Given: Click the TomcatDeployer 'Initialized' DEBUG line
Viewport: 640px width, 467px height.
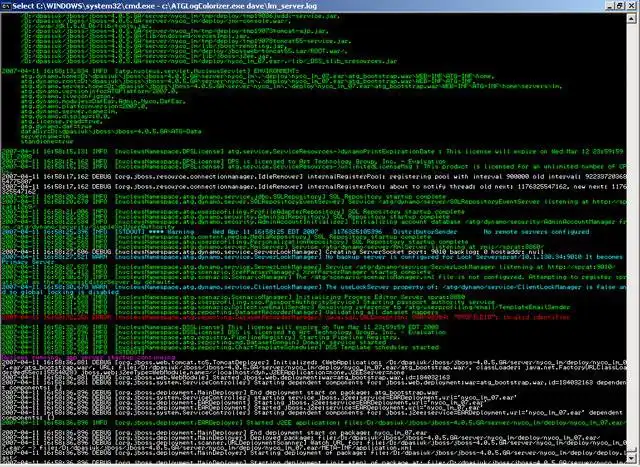Looking at the screenshot, I should 314,362.
